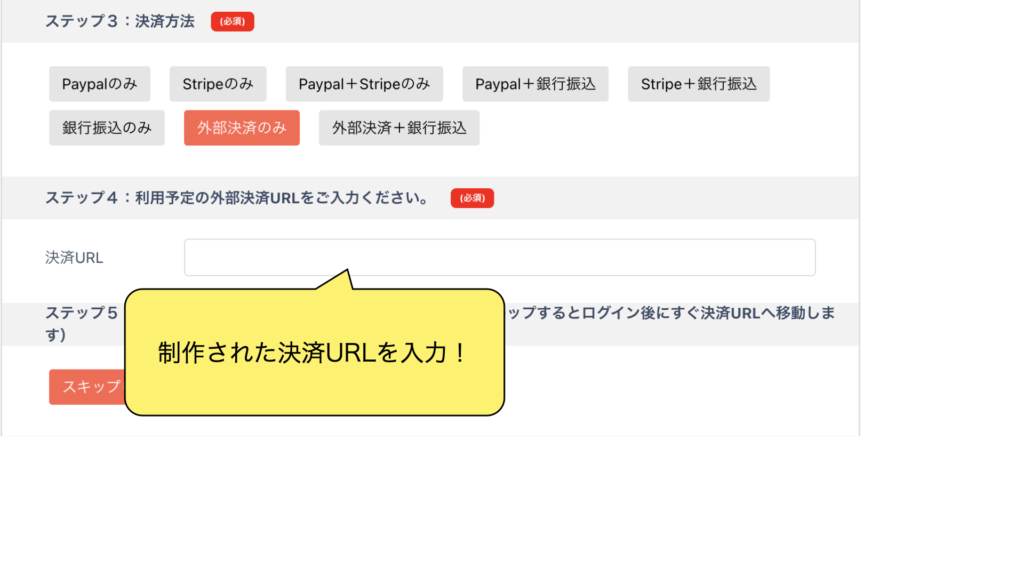Select 外部決済＋銀行振込 payment option

tap(399, 128)
